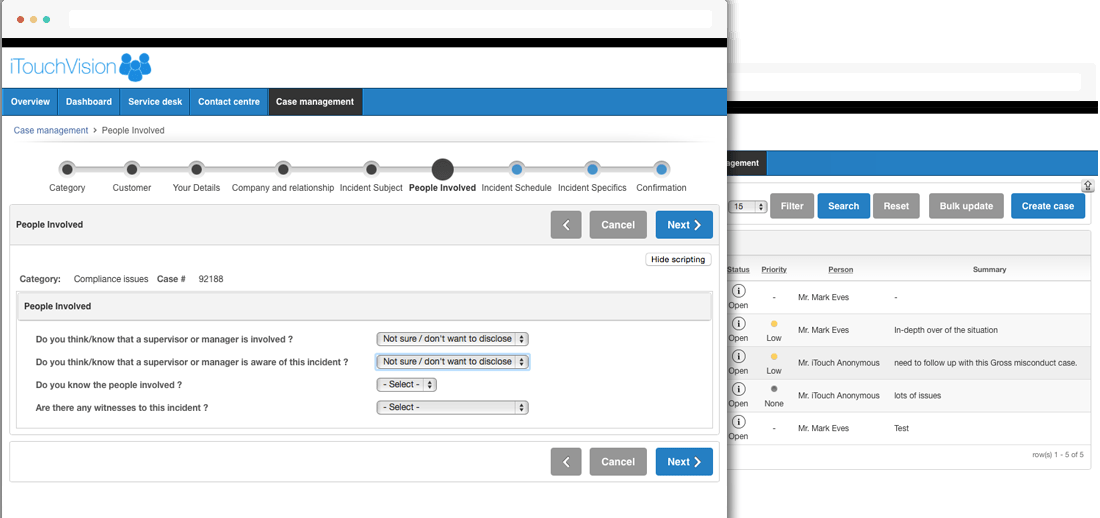Open the Contact centre tab
The image size is (1100, 518).
[229, 102]
